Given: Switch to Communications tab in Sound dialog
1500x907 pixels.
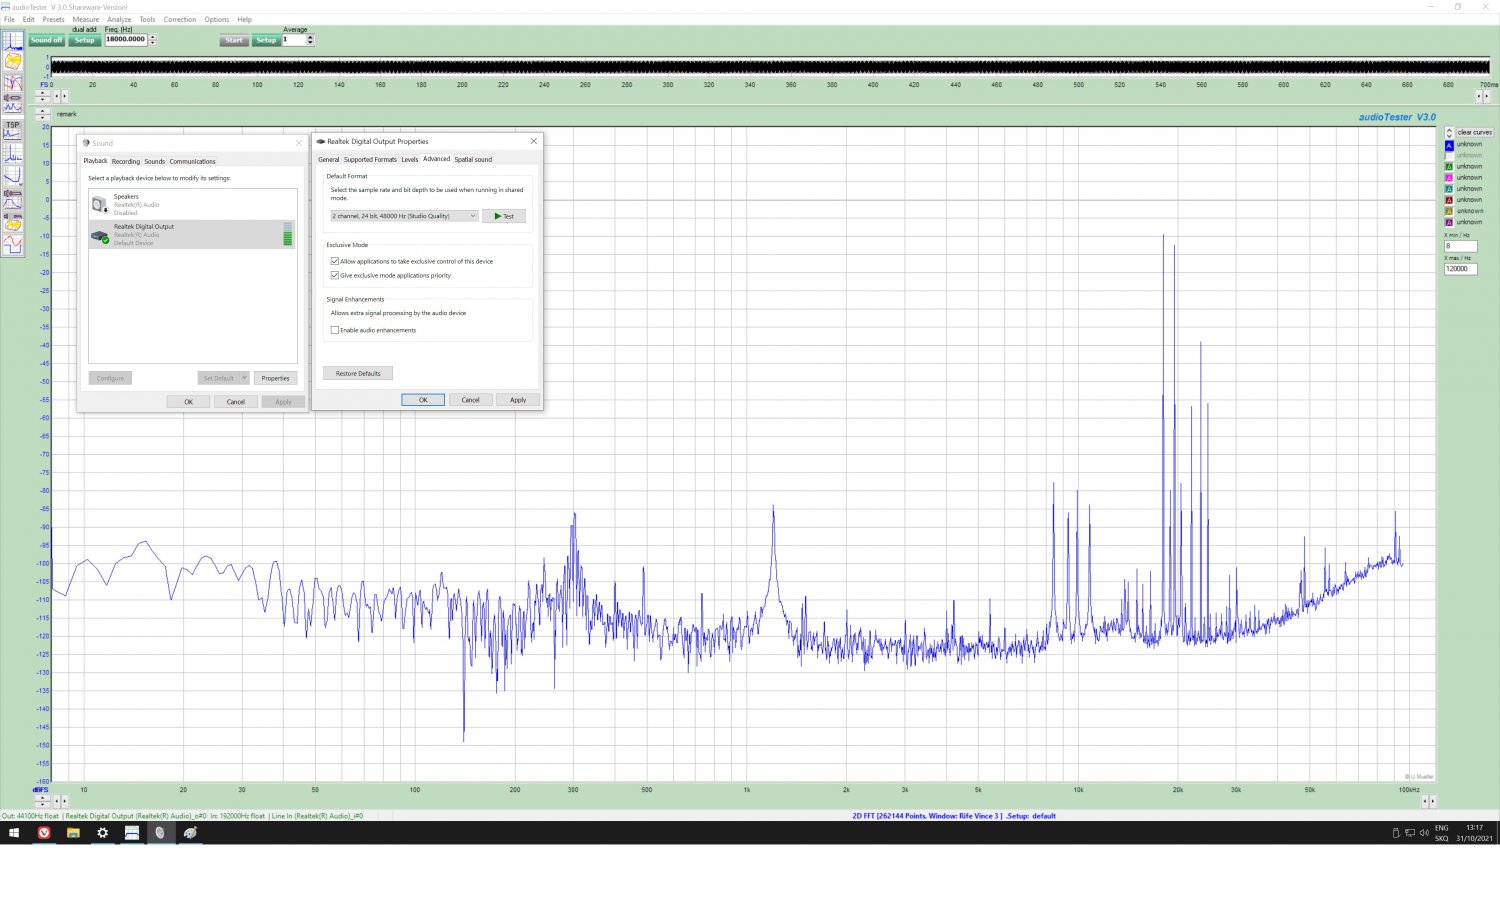Looking at the screenshot, I should point(192,161).
